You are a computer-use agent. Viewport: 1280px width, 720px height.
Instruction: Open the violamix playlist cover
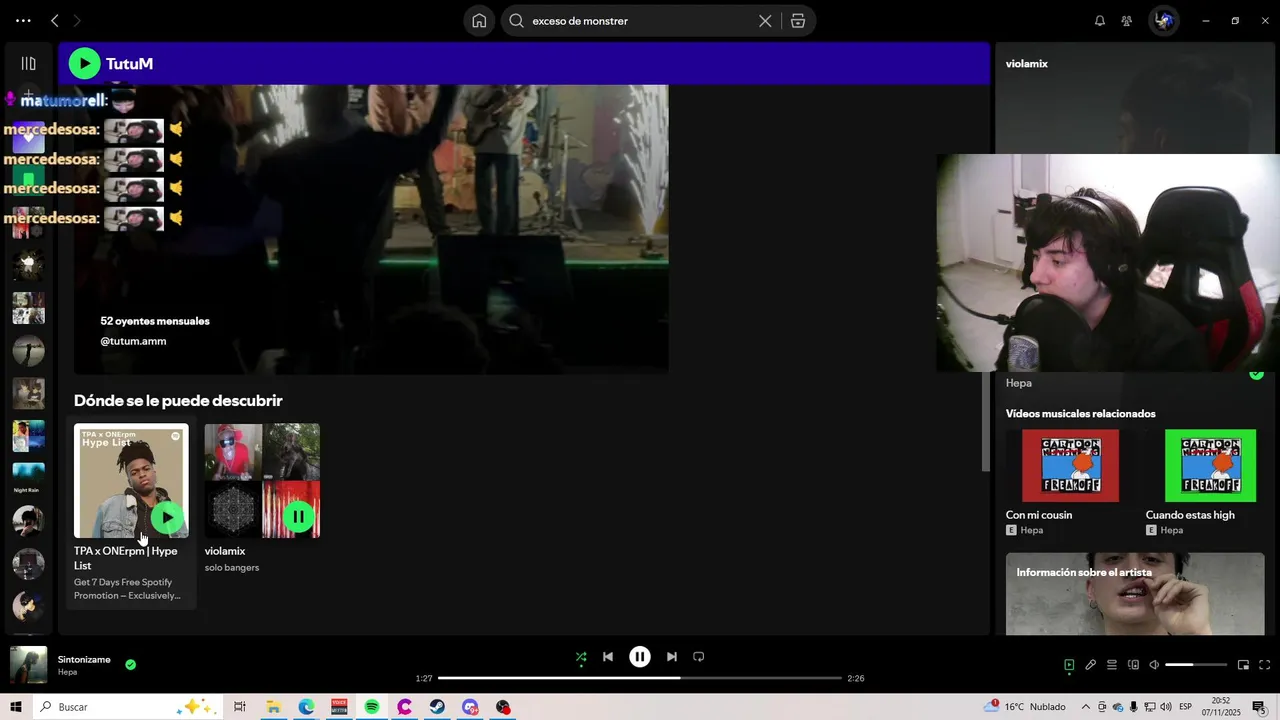(x=262, y=481)
